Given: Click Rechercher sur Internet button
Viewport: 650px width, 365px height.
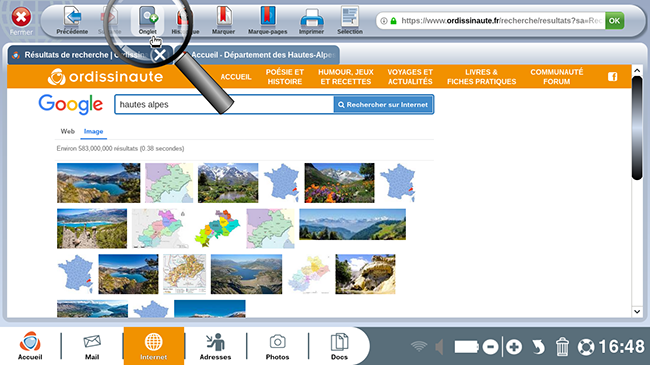Looking at the screenshot, I should [383, 105].
